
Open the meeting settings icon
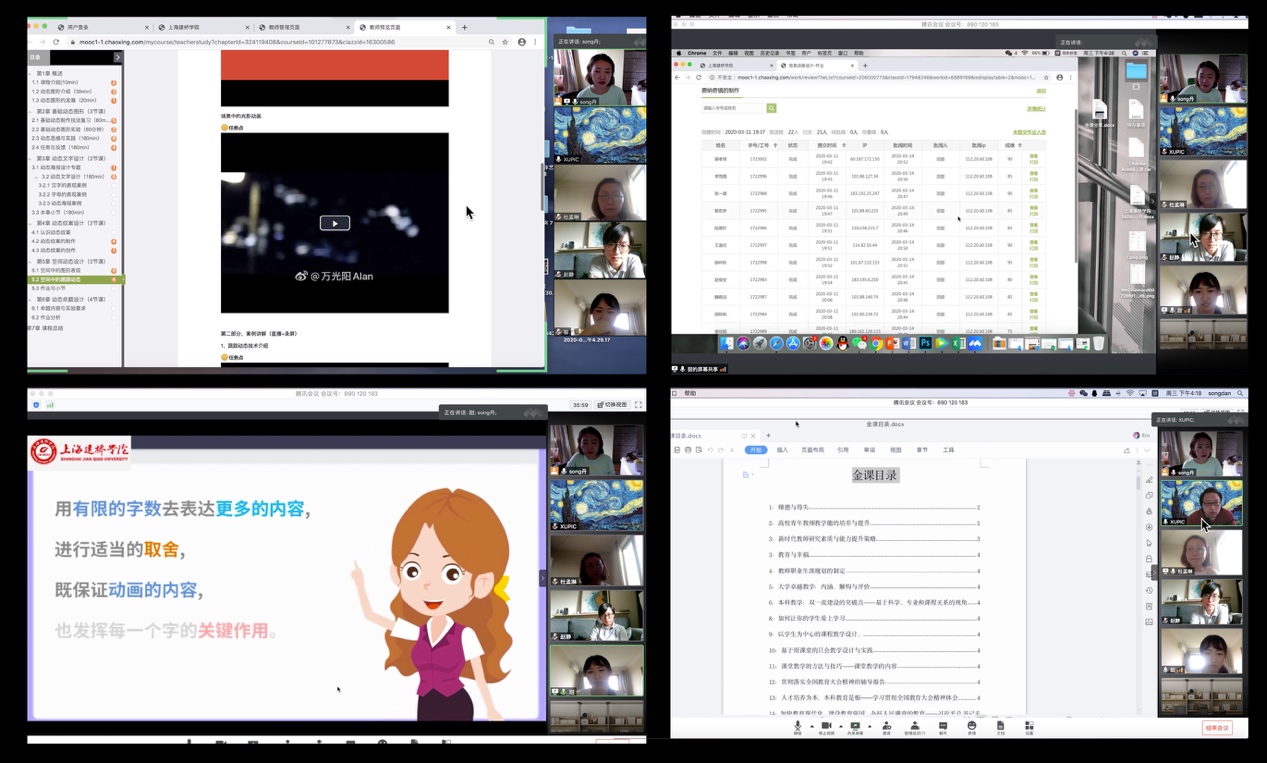[1029, 727]
